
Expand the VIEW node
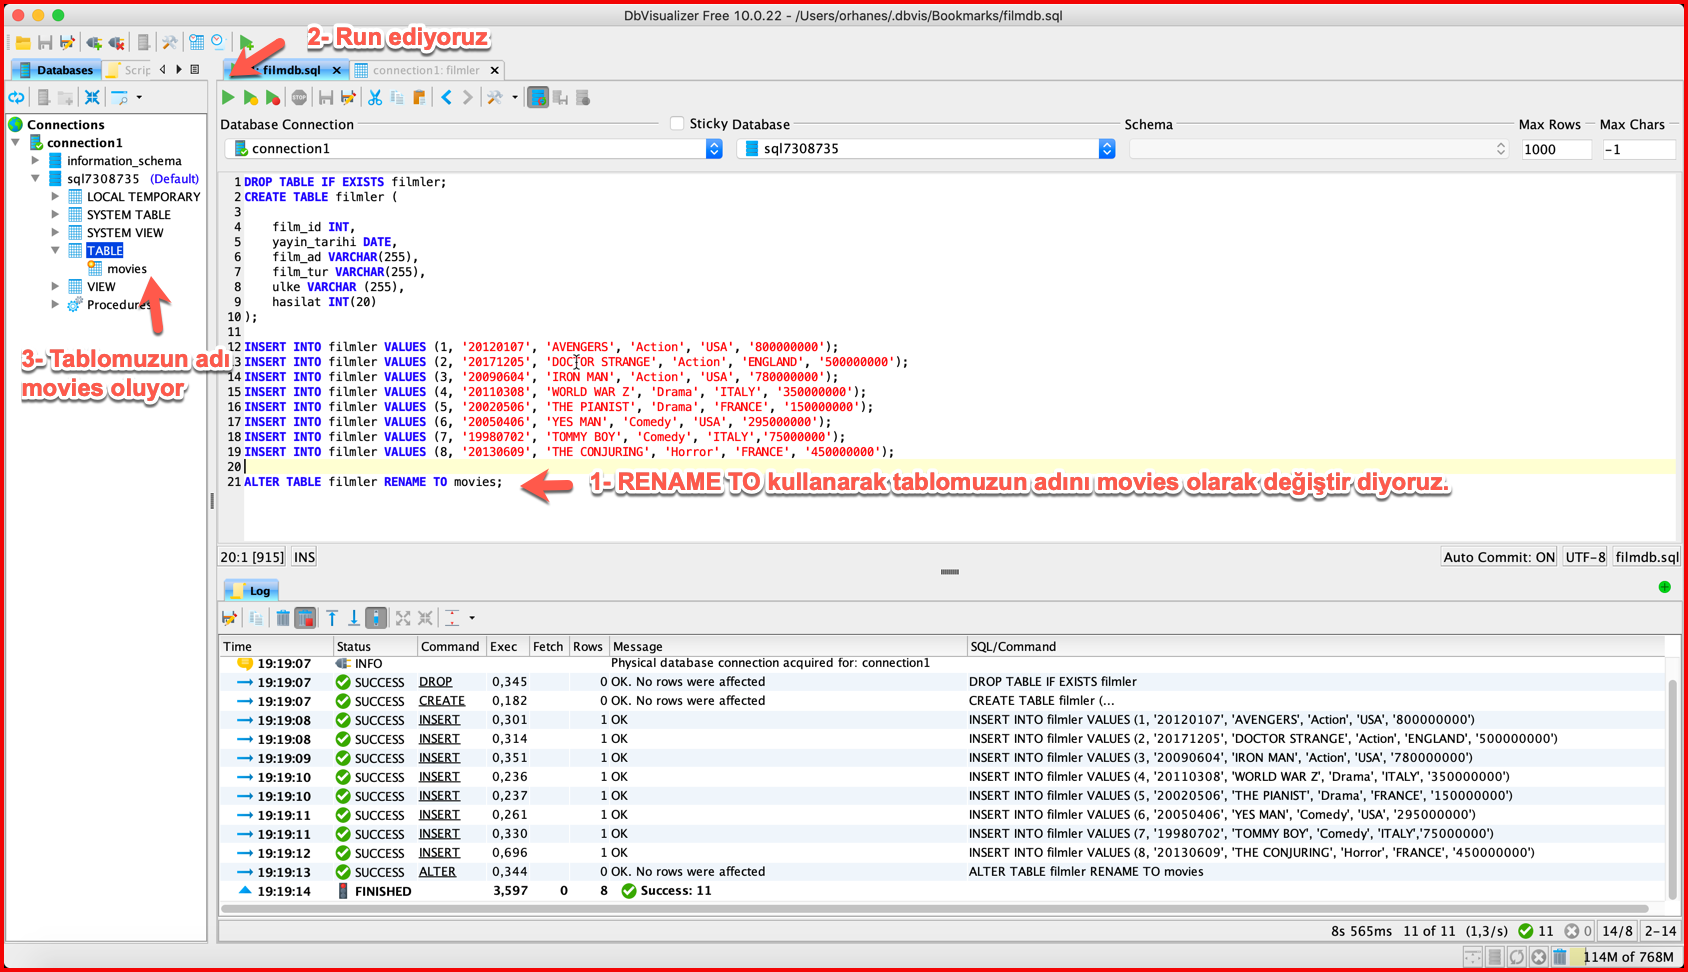pos(56,287)
